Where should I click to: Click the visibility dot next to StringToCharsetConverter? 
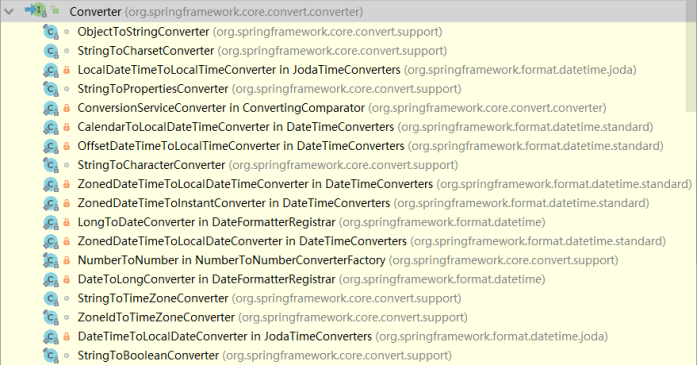click(x=66, y=51)
